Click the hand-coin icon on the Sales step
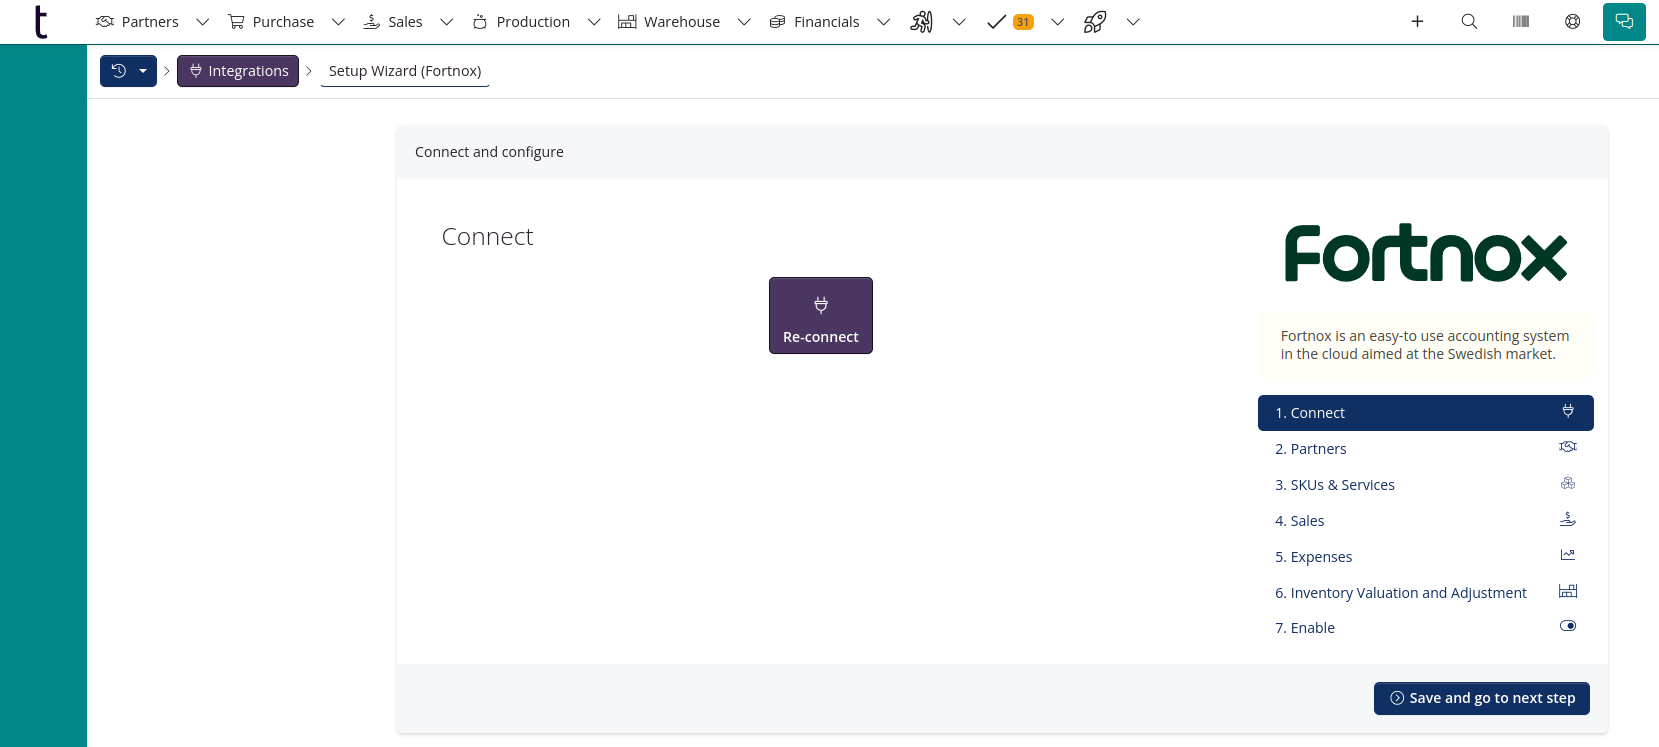Screen dimensions: 1659x747 click(1568, 519)
